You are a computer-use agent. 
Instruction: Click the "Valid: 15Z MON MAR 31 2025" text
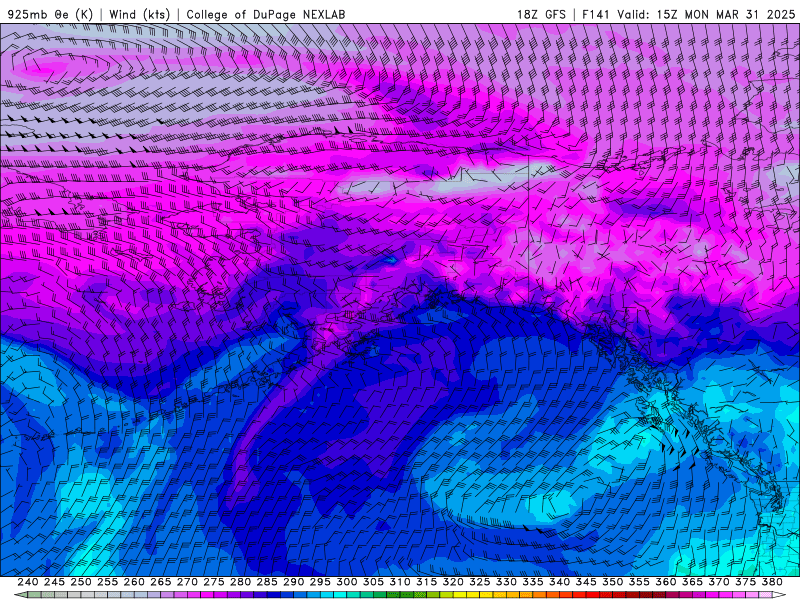pyautogui.click(x=706, y=14)
